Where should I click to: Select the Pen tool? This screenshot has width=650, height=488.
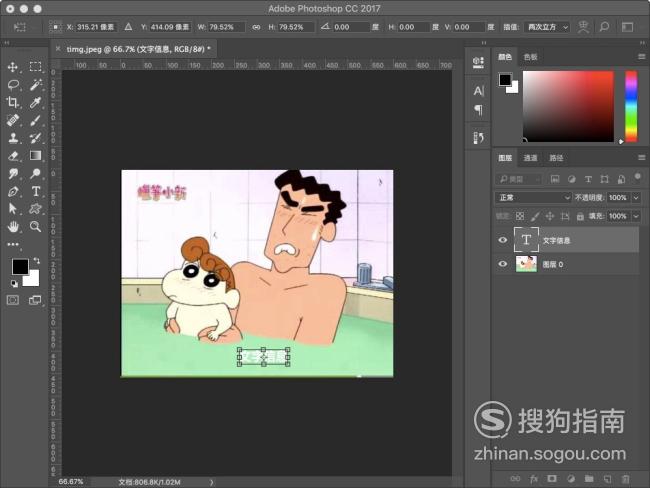pyautogui.click(x=13, y=192)
